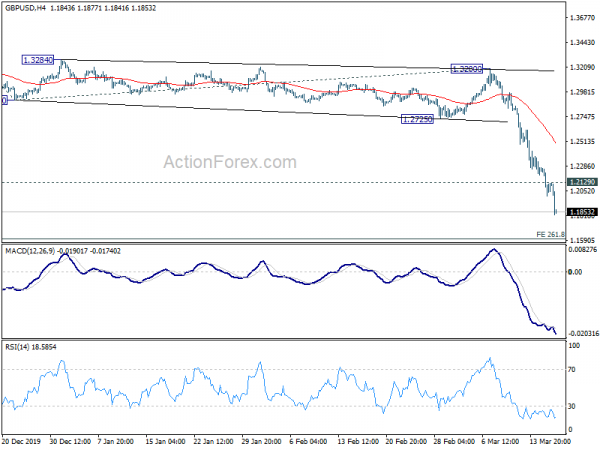Click the 1.25135 price axis value
This screenshot has width=600, height=450.
pos(582,142)
